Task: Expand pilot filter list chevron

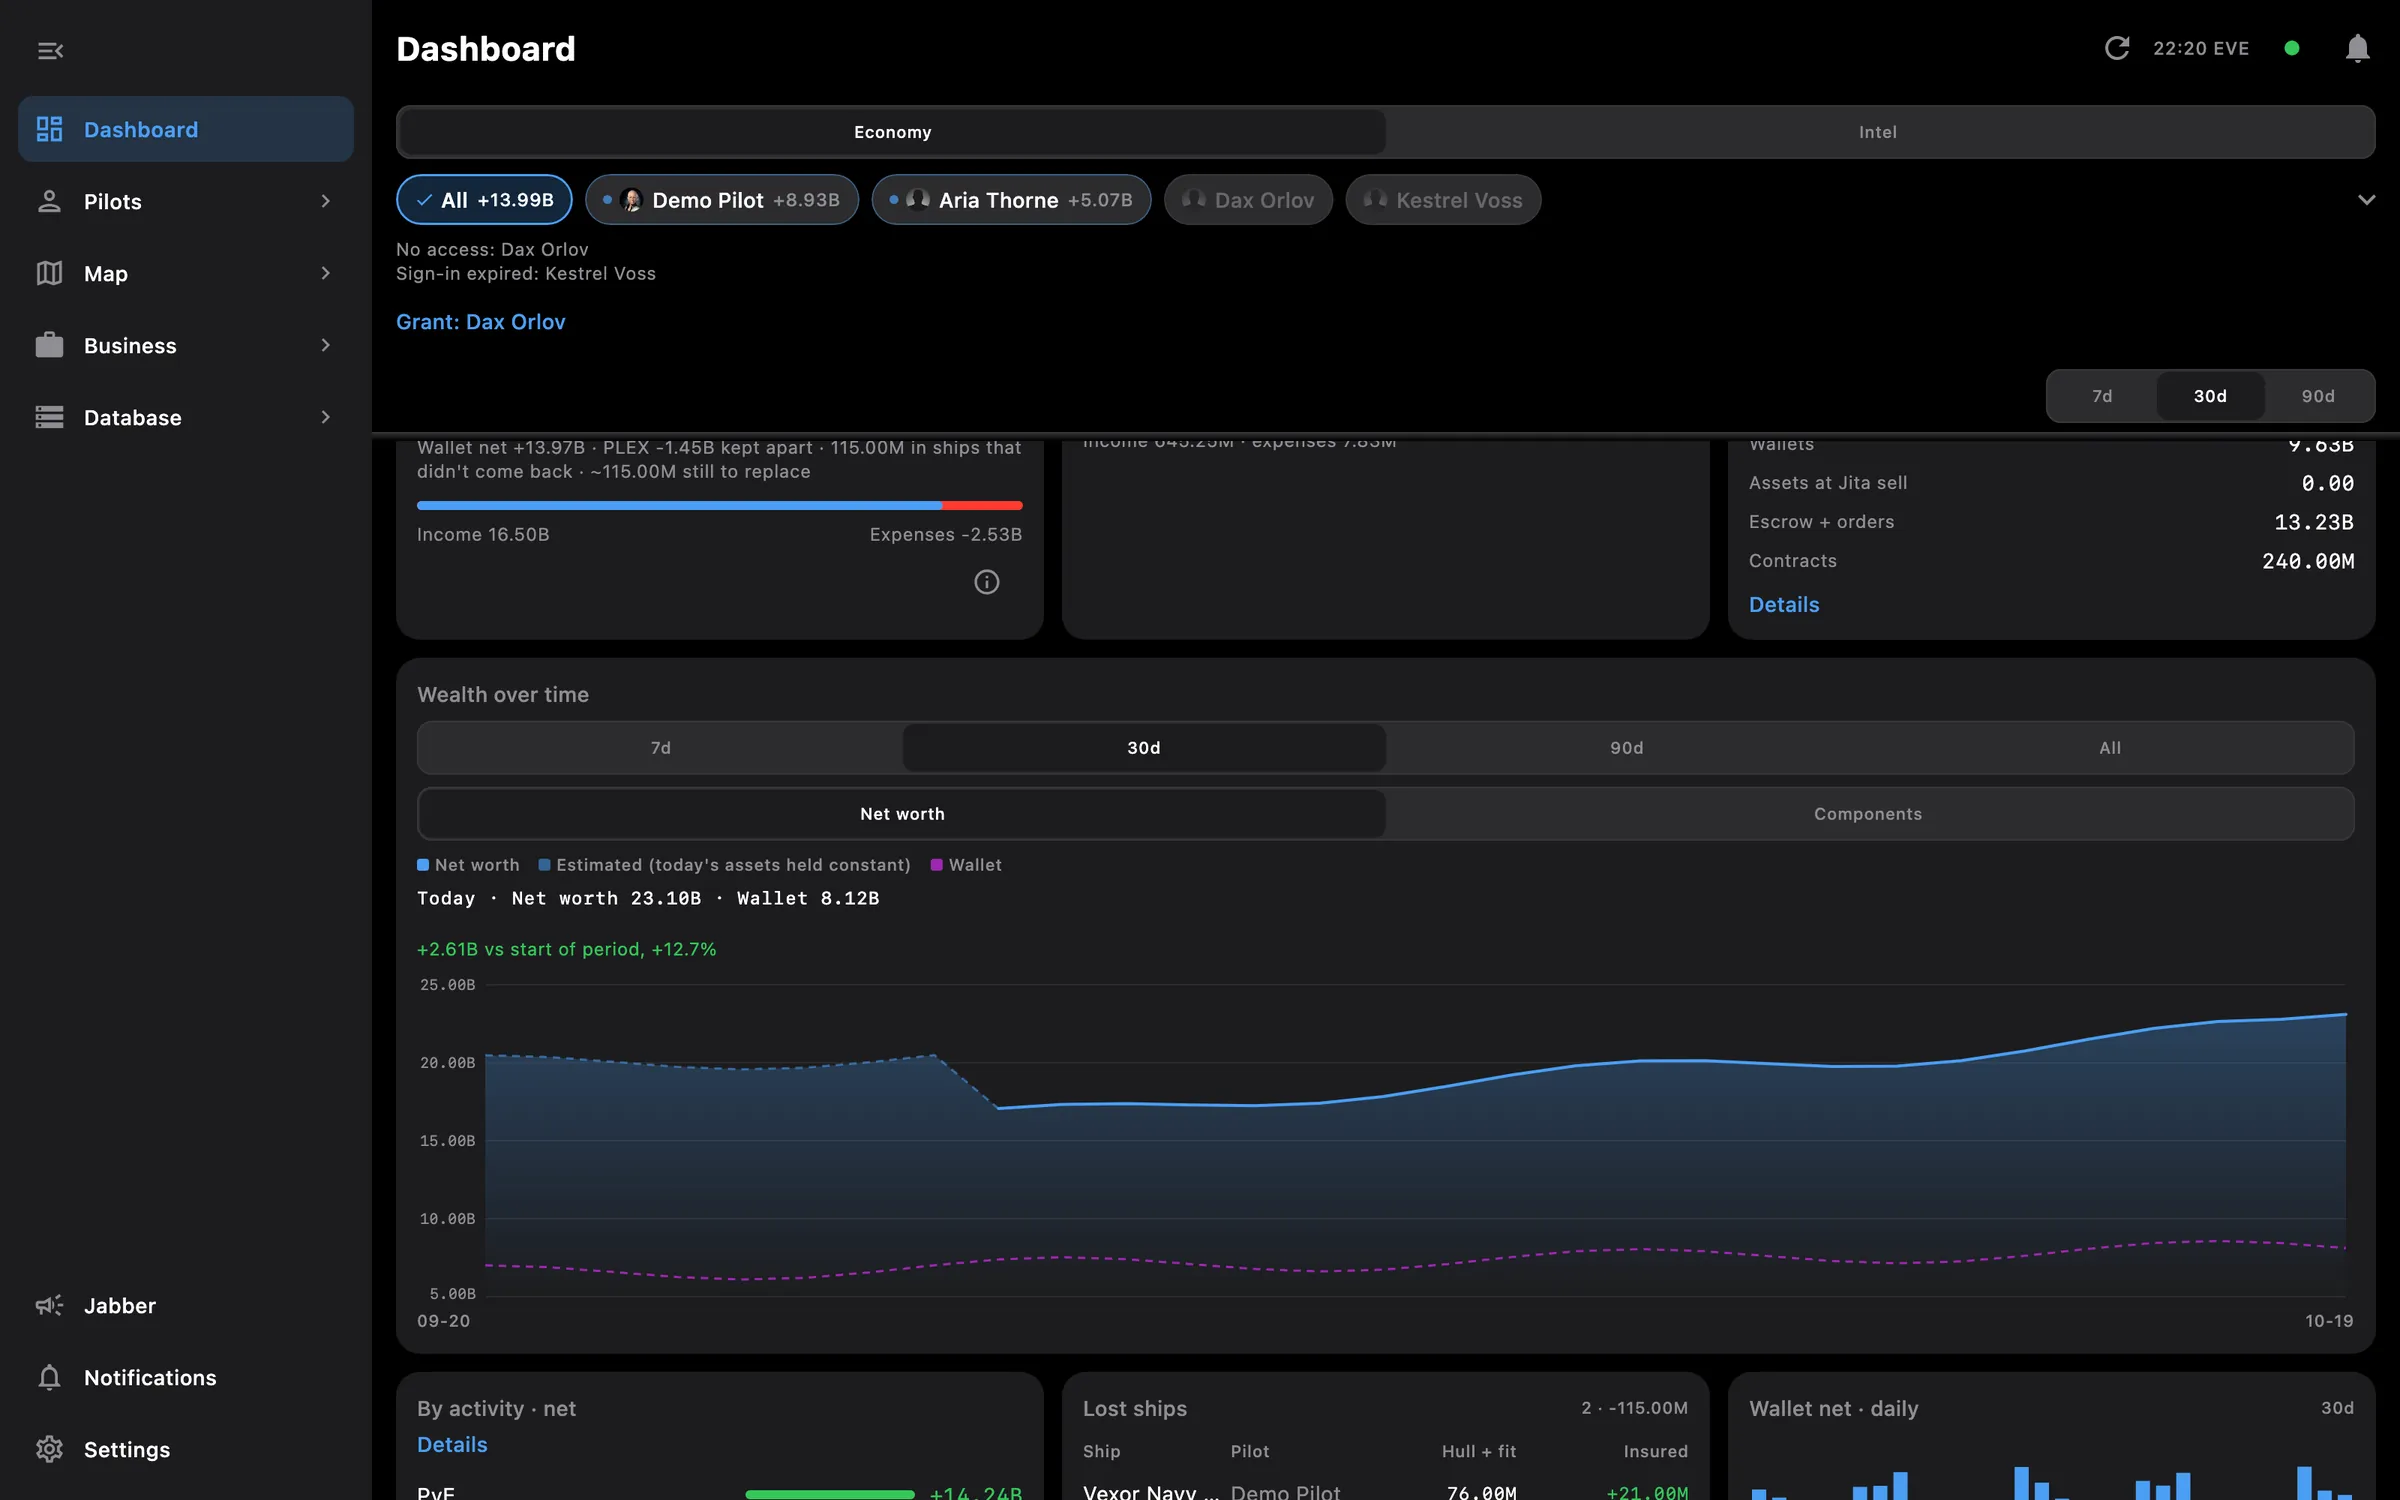Action: click(2366, 200)
